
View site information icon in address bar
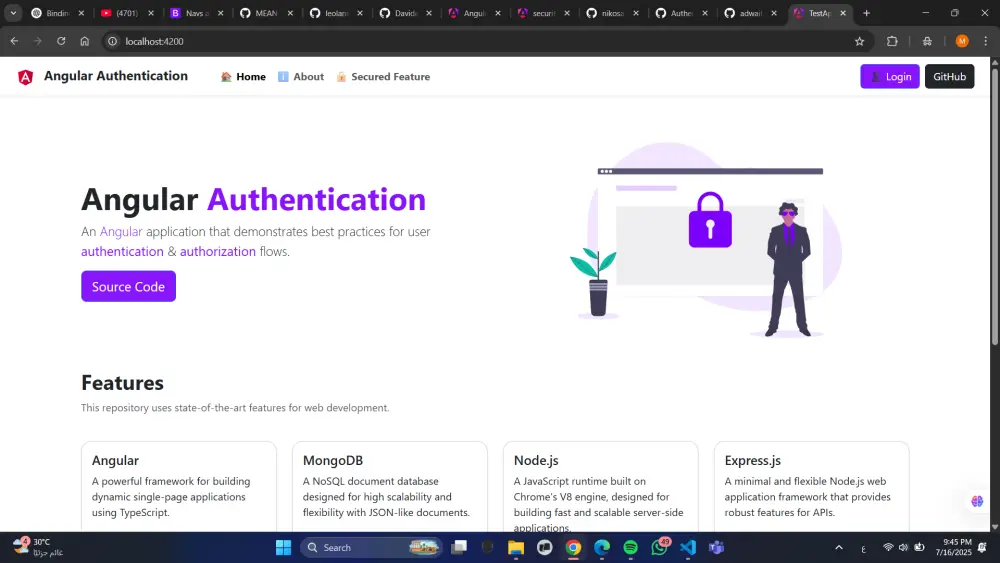coord(113,41)
